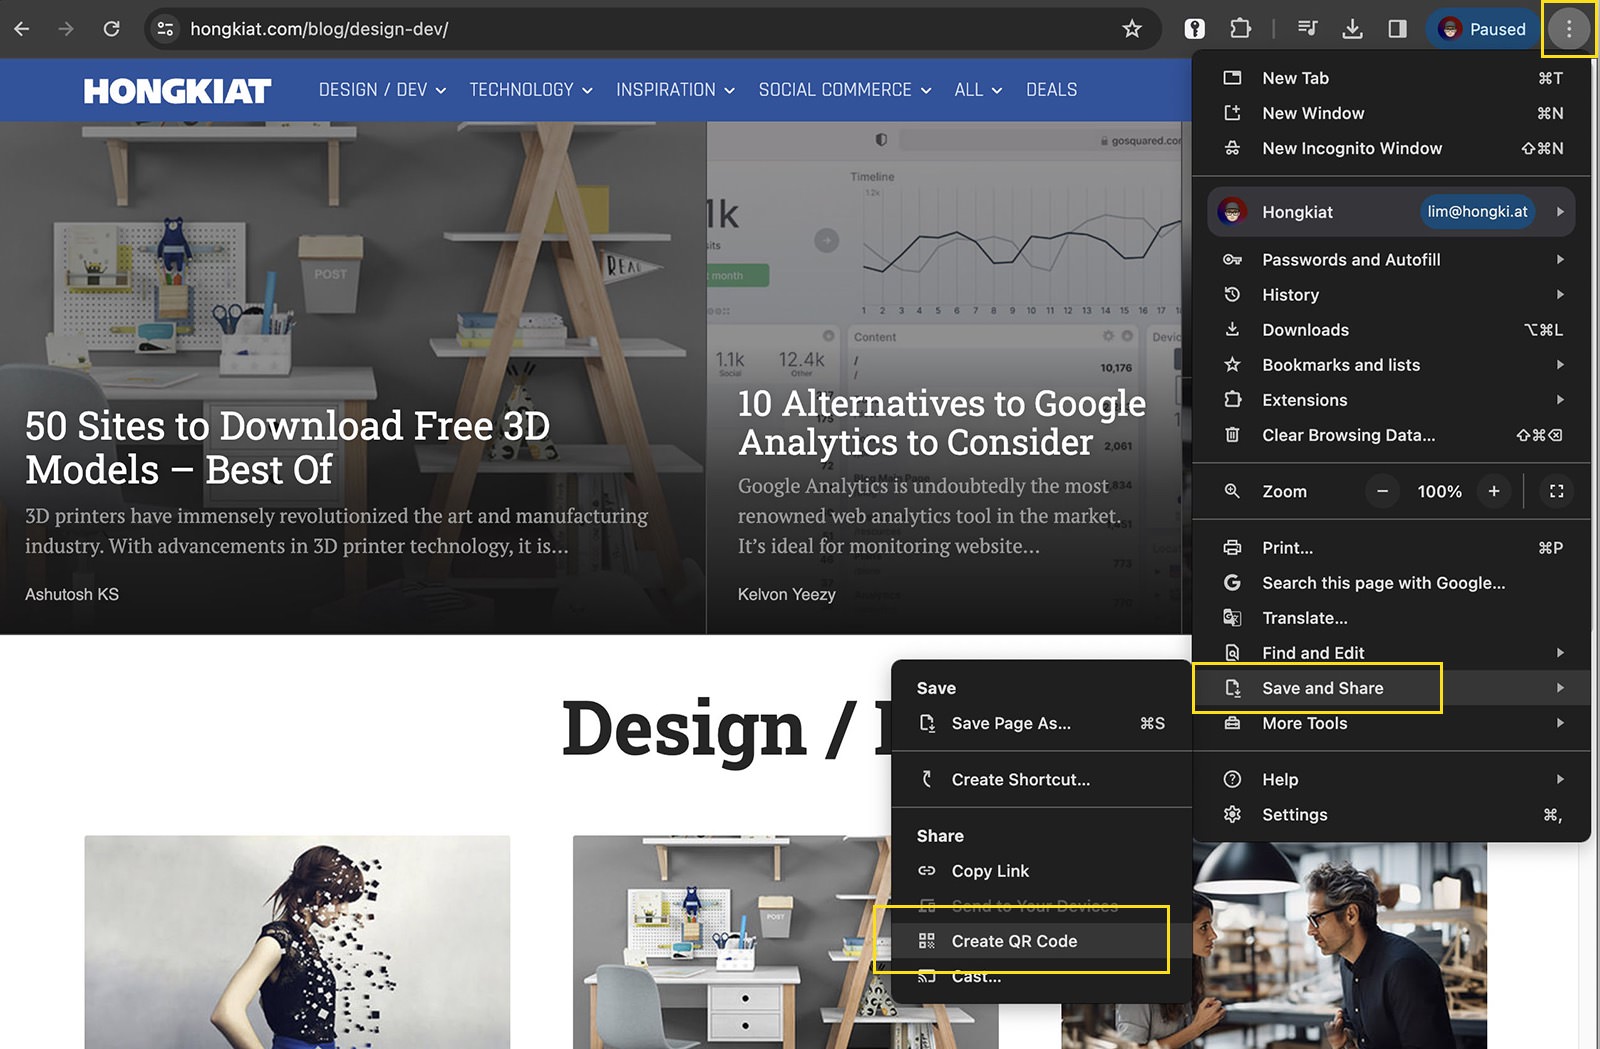Reload the current page
The image size is (1600, 1049).
(x=111, y=29)
